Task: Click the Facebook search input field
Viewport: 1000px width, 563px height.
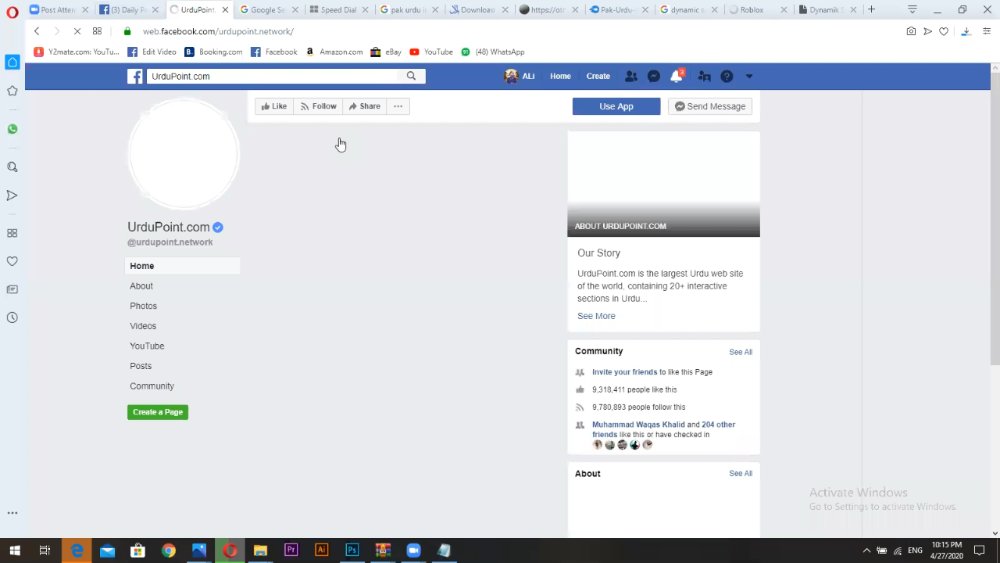Action: pos(274,76)
